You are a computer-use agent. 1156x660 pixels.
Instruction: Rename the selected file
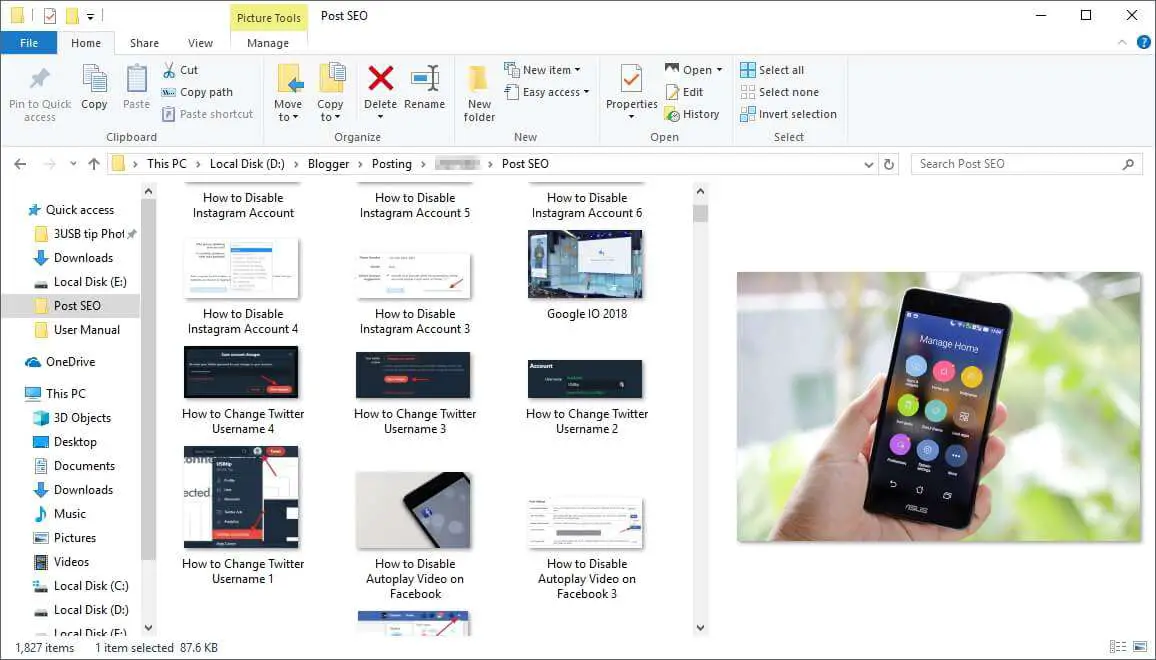click(x=425, y=90)
